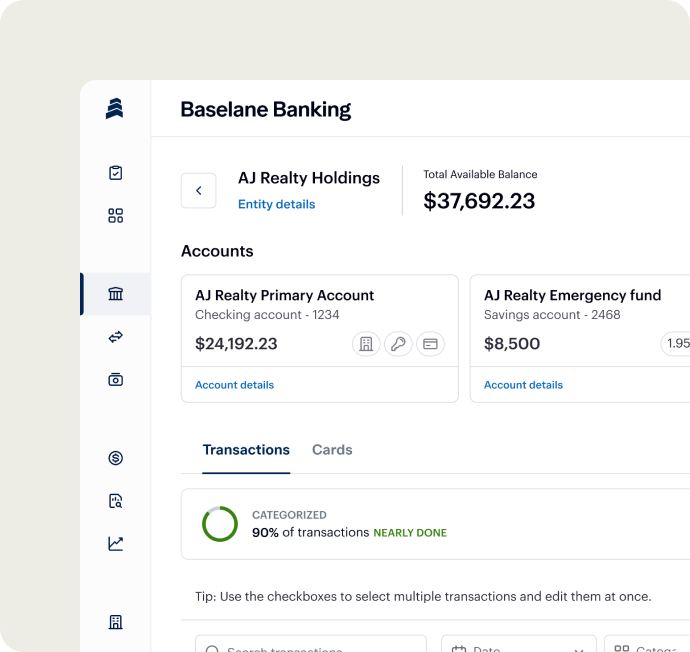Switch to the Cards tab
This screenshot has width=690, height=652.
(x=332, y=450)
